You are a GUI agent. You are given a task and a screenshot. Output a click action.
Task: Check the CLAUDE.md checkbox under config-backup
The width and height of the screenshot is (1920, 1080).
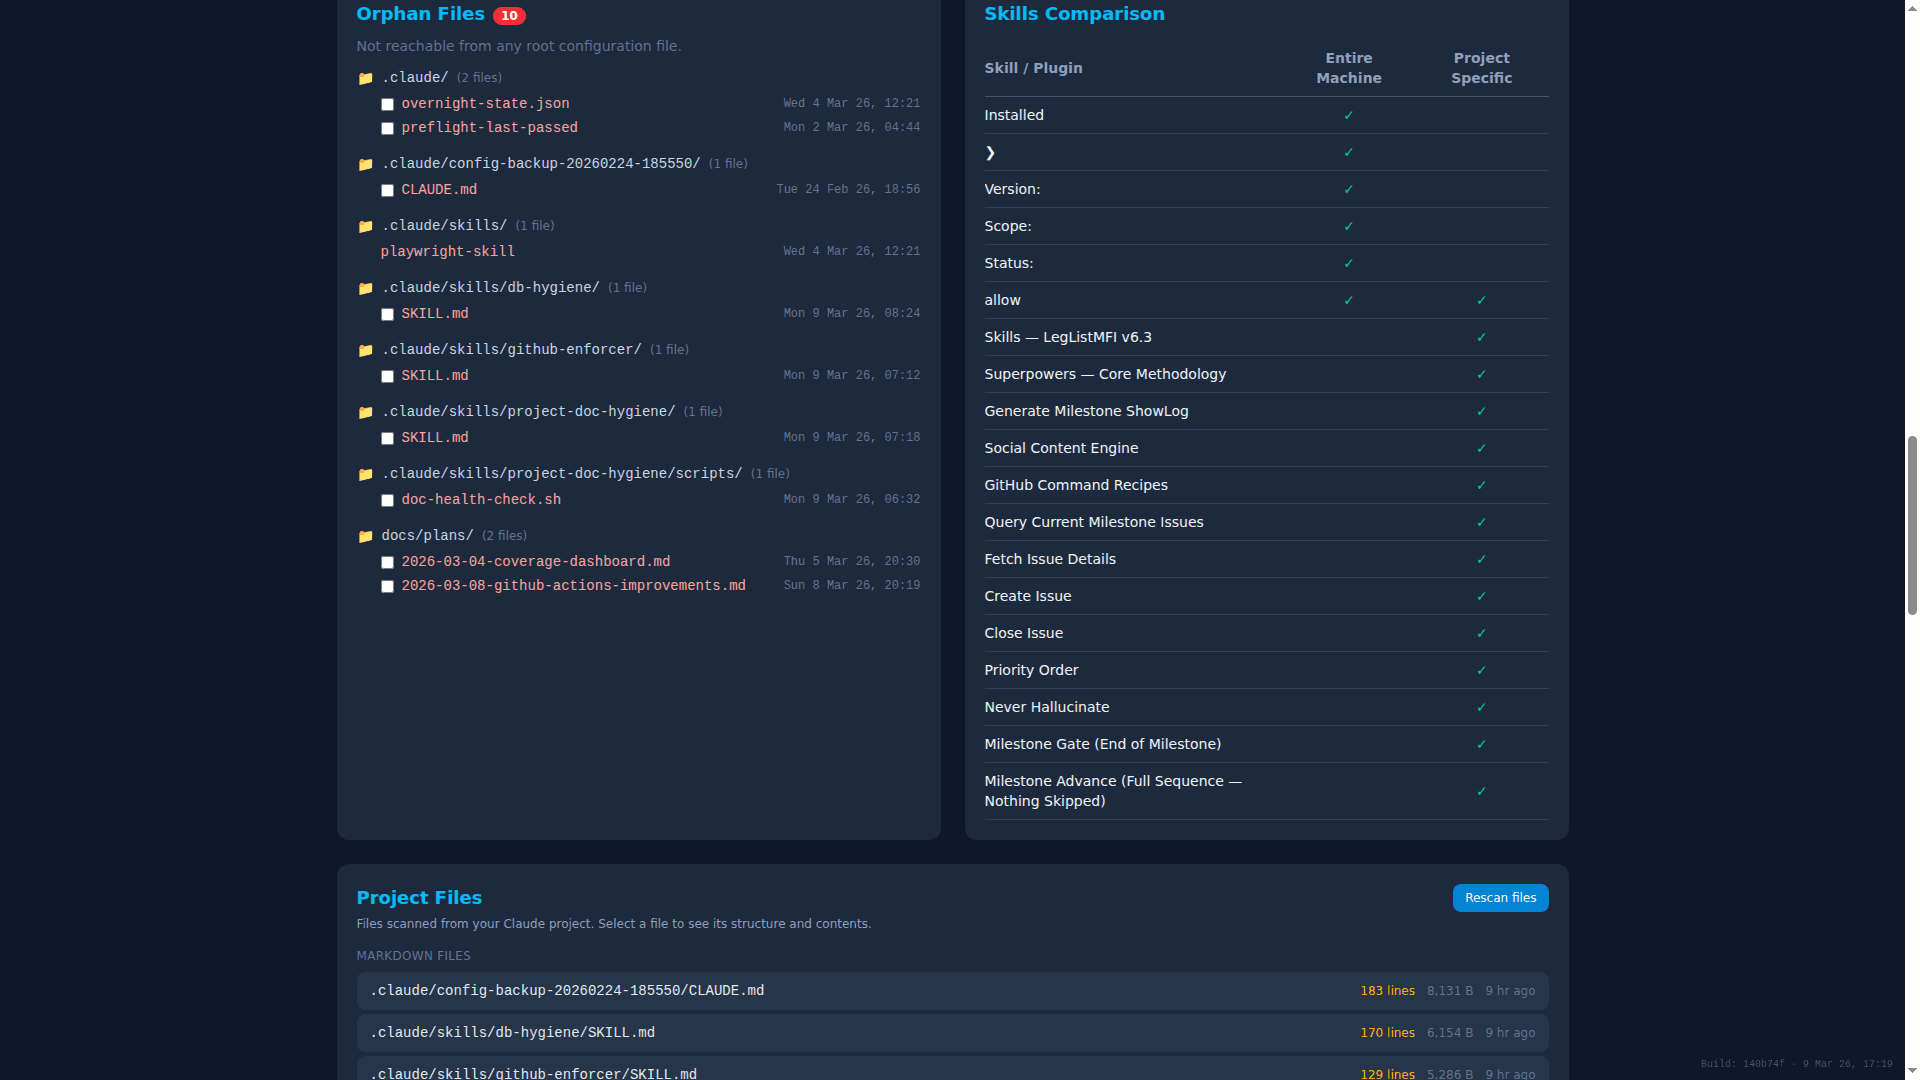click(387, 190)
